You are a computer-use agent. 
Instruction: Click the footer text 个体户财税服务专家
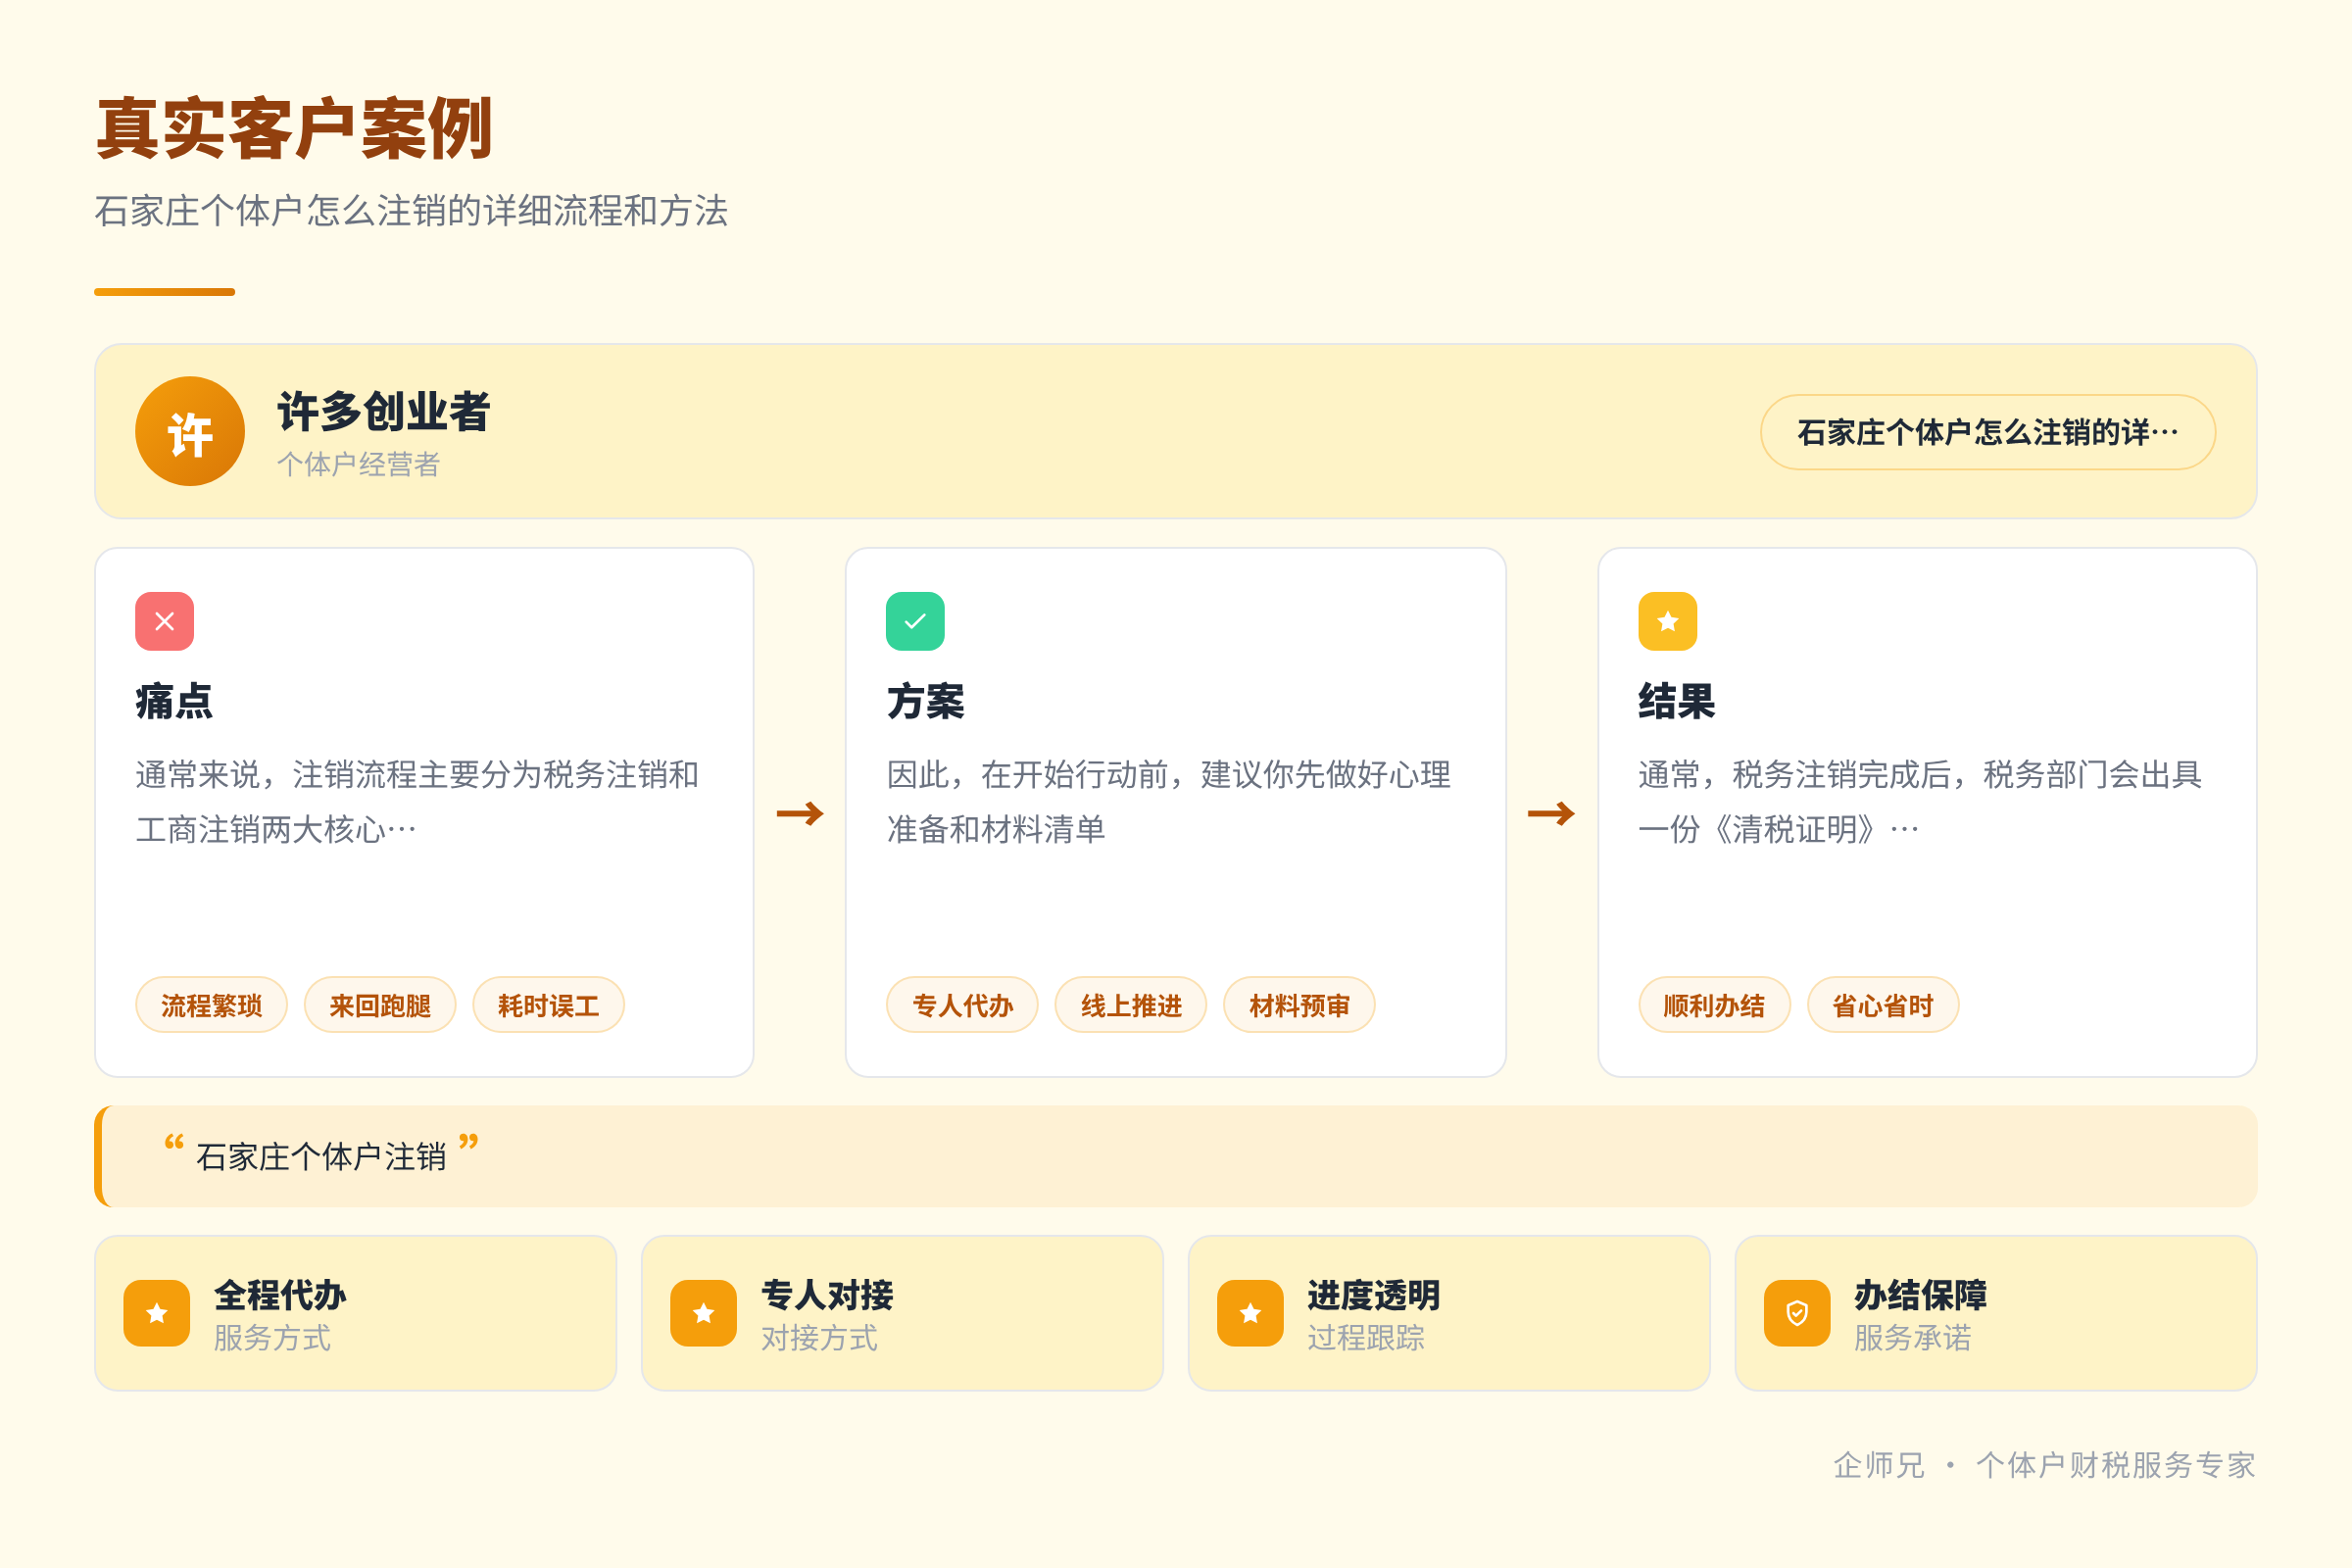(2116, 1465)
